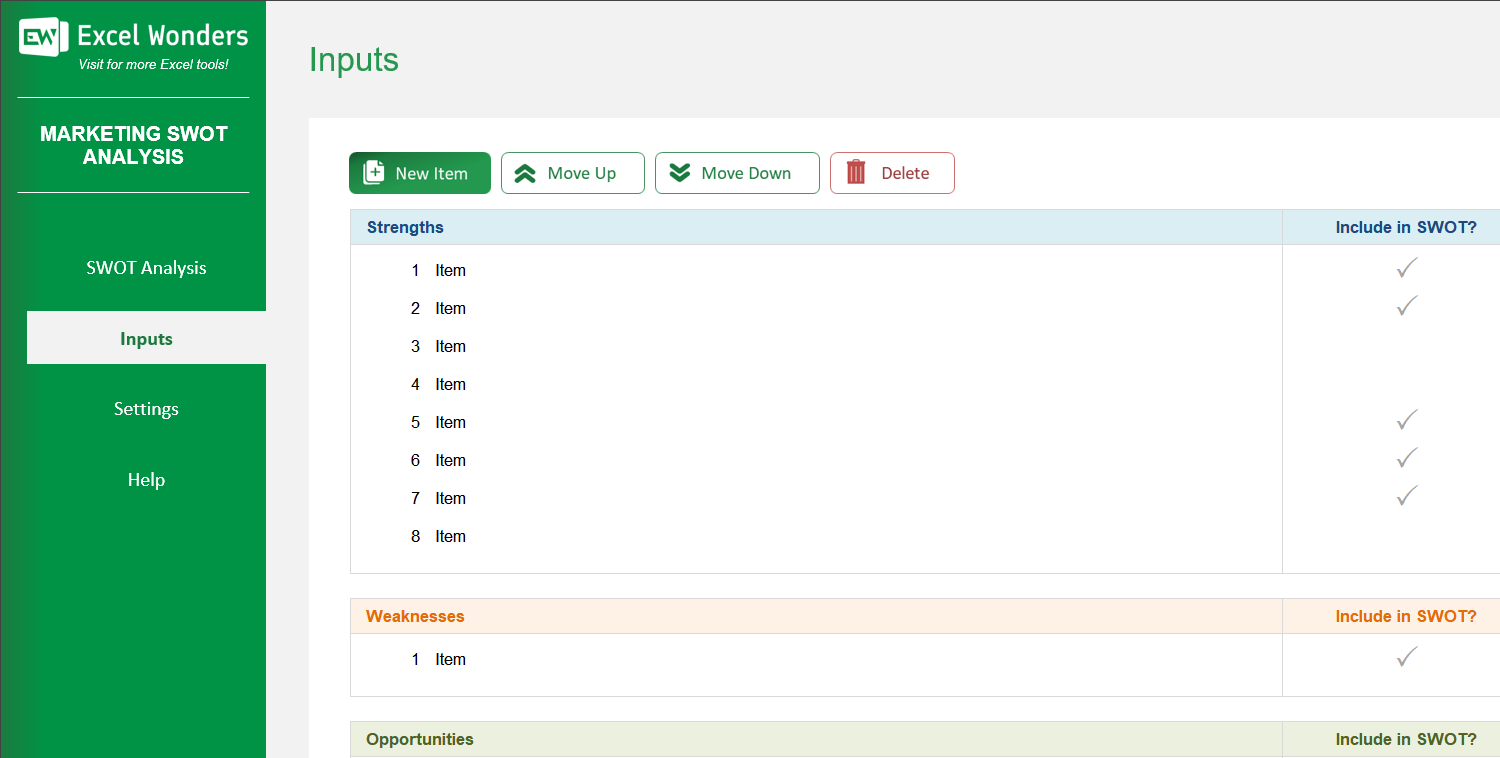Click the Move Up button

(x=573, y=172)
